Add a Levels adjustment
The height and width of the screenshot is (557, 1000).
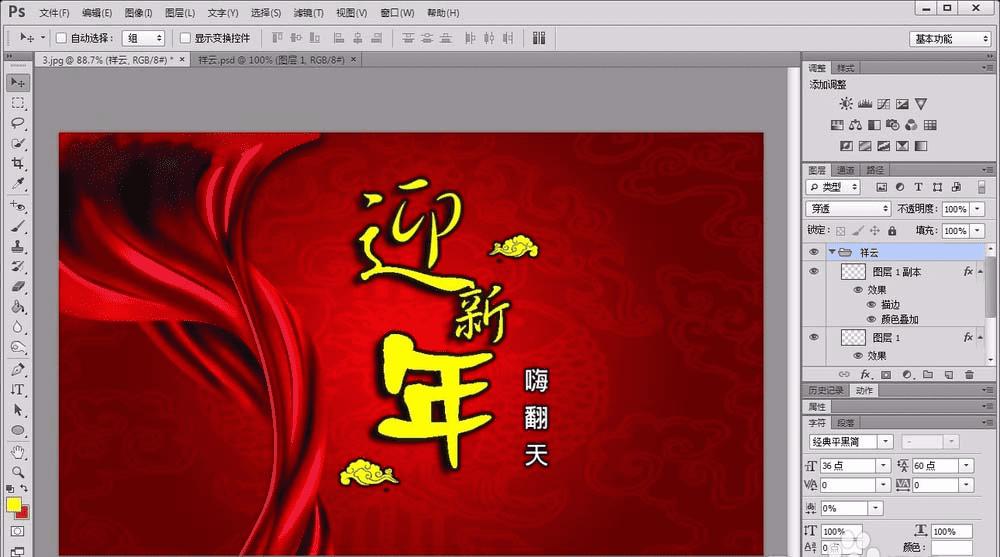[x=865, y=103]
